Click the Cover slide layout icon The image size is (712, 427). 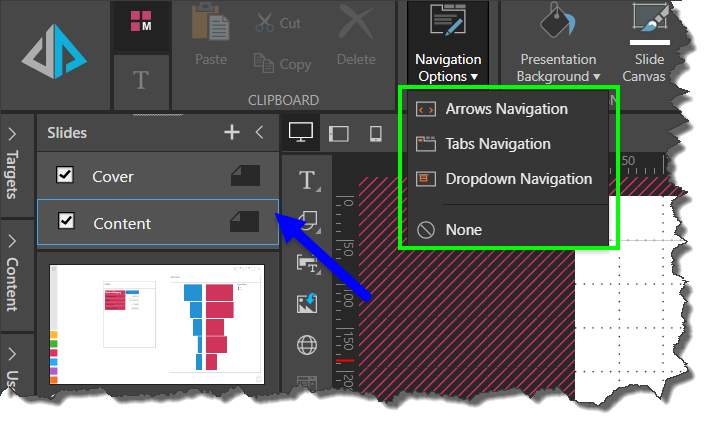point(246,176)
